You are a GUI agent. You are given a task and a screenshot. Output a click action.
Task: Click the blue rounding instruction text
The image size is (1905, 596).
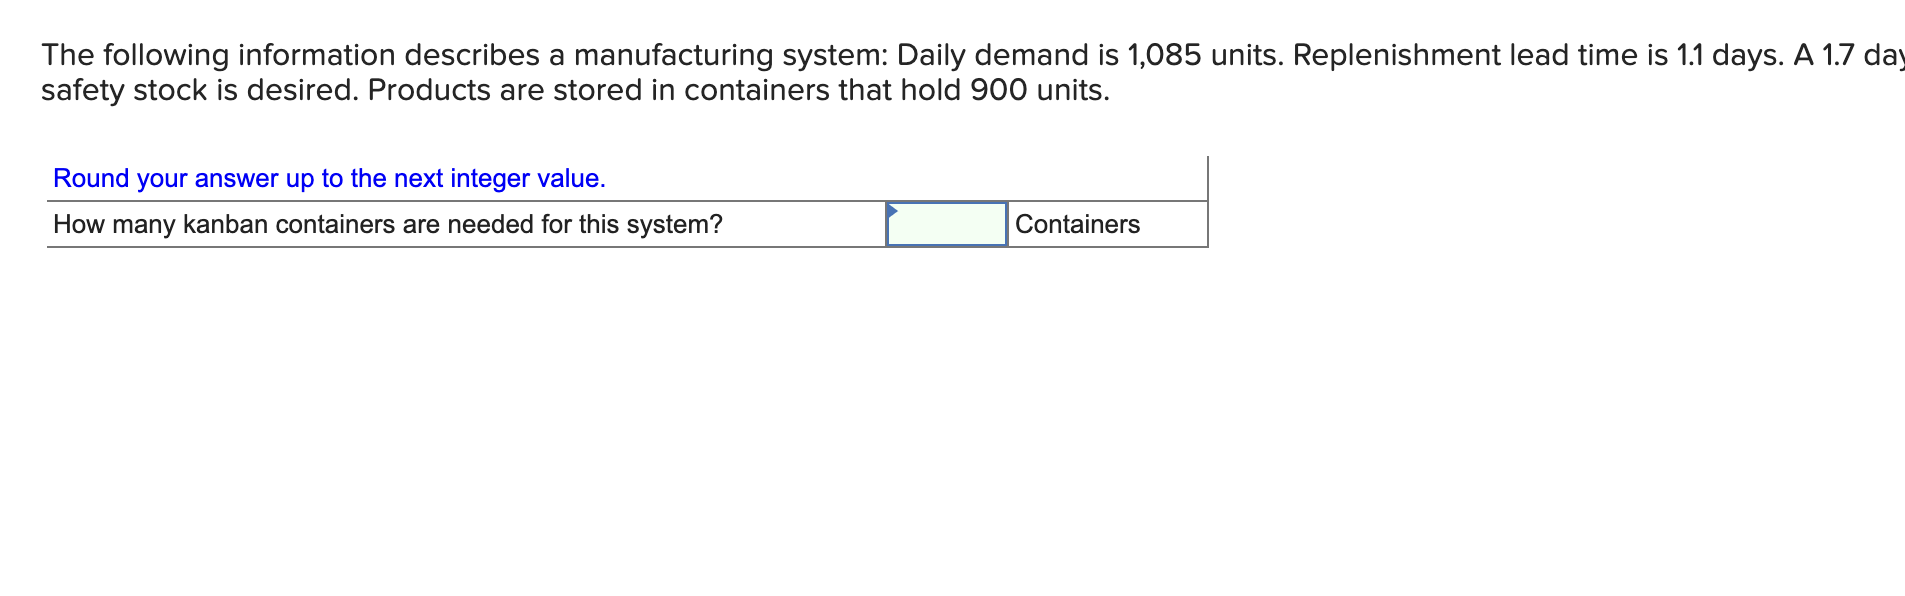[328, 178]
